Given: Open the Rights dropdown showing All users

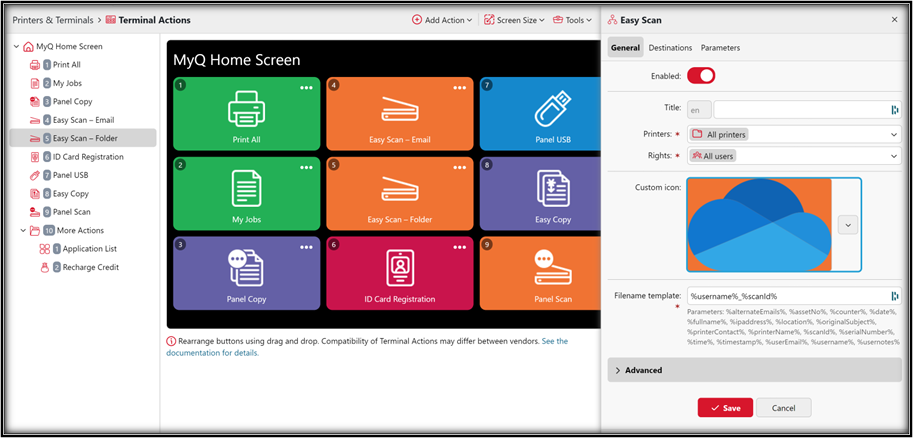Looking at the screenshot, I should click(794, 156).
